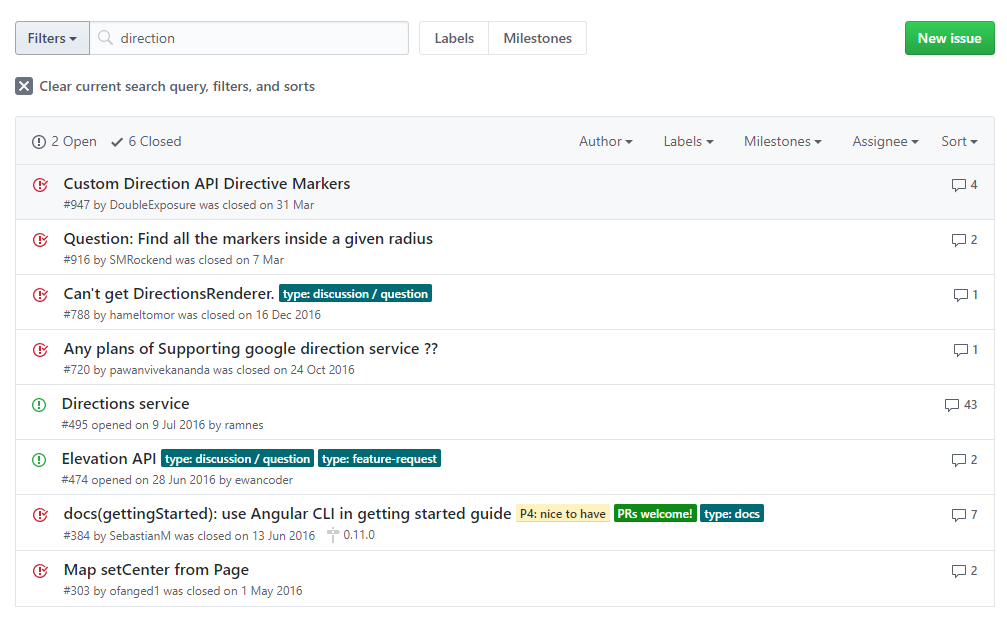Image resolution: width=1007 pixels, height=617 pixels.
Task: Open author ewancoder's link
Action: pos(264,480)
